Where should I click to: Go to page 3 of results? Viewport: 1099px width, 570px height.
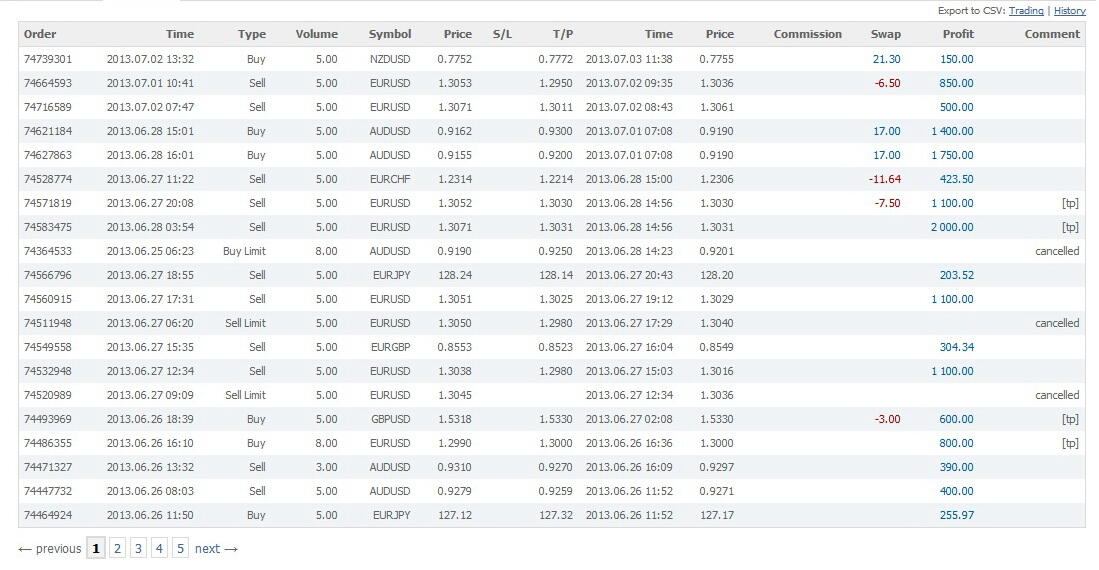click(138, 548)
